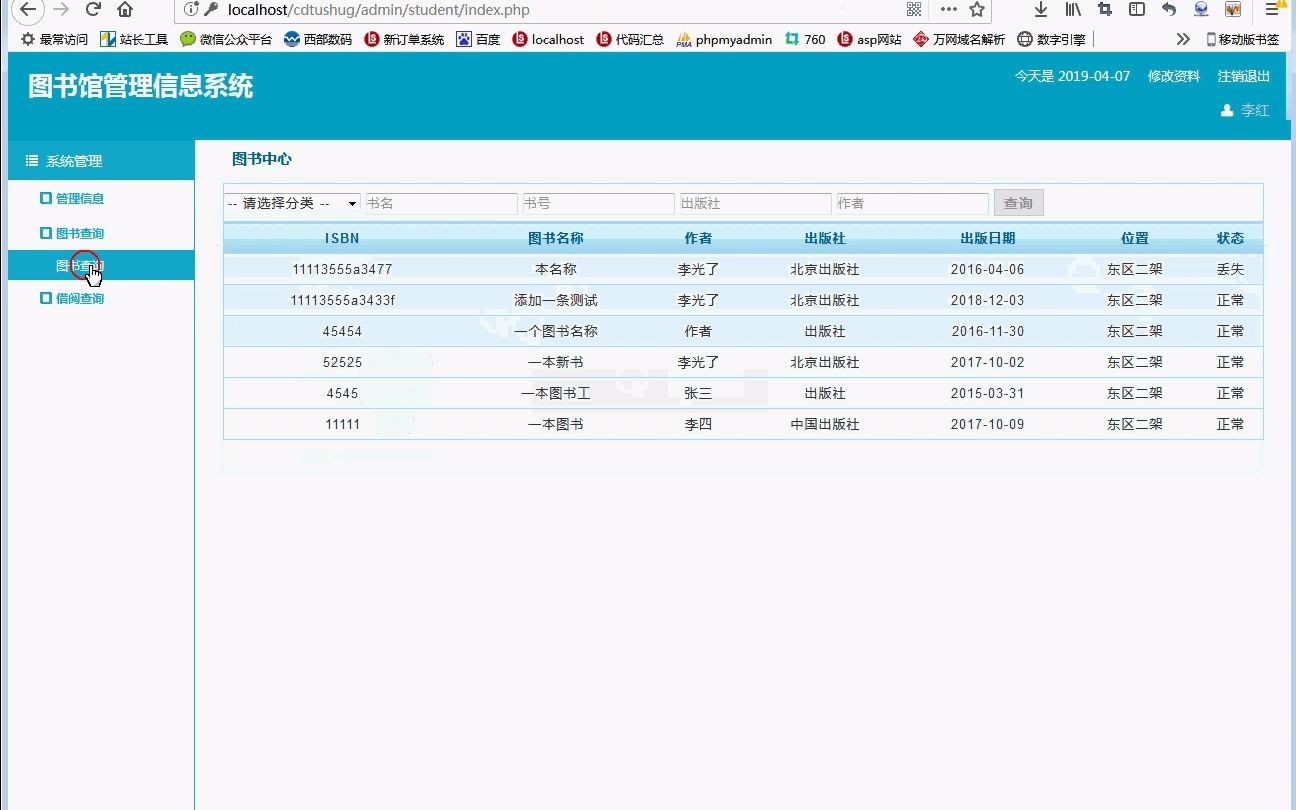Image resolution: width=1296 pixels, height=810 pixels.
Task: Open the 万网域名解析 bookmark
Action: 959,40
